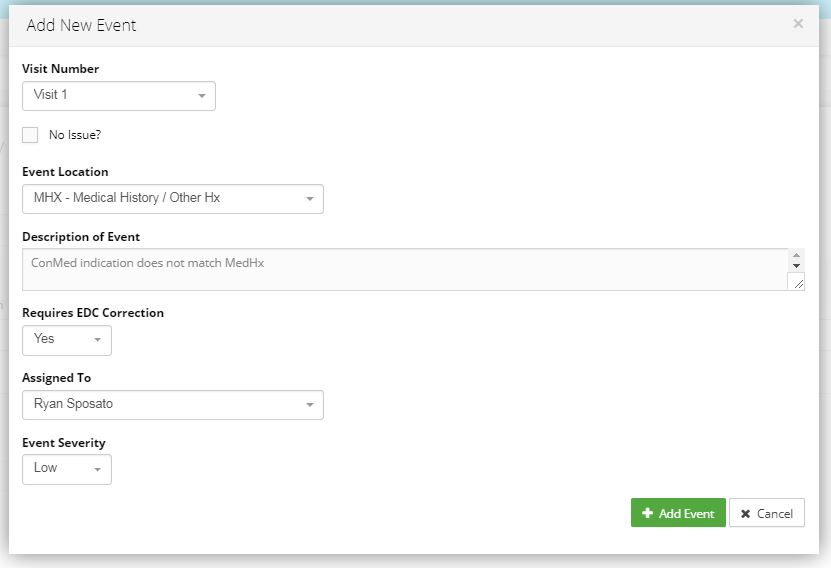Viewport: 831px width, 568px height.
Task: Open the Event Location dropdown
Action: [x=172, y=198]
